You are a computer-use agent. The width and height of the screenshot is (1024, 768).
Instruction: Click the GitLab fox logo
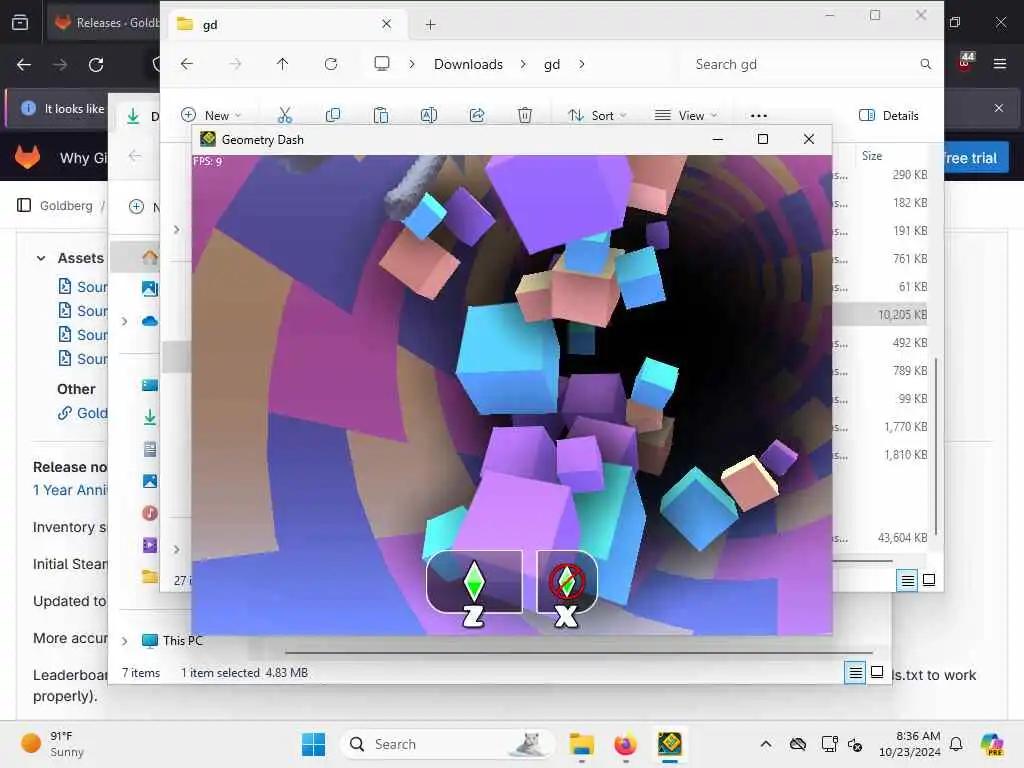click(27, 157)
